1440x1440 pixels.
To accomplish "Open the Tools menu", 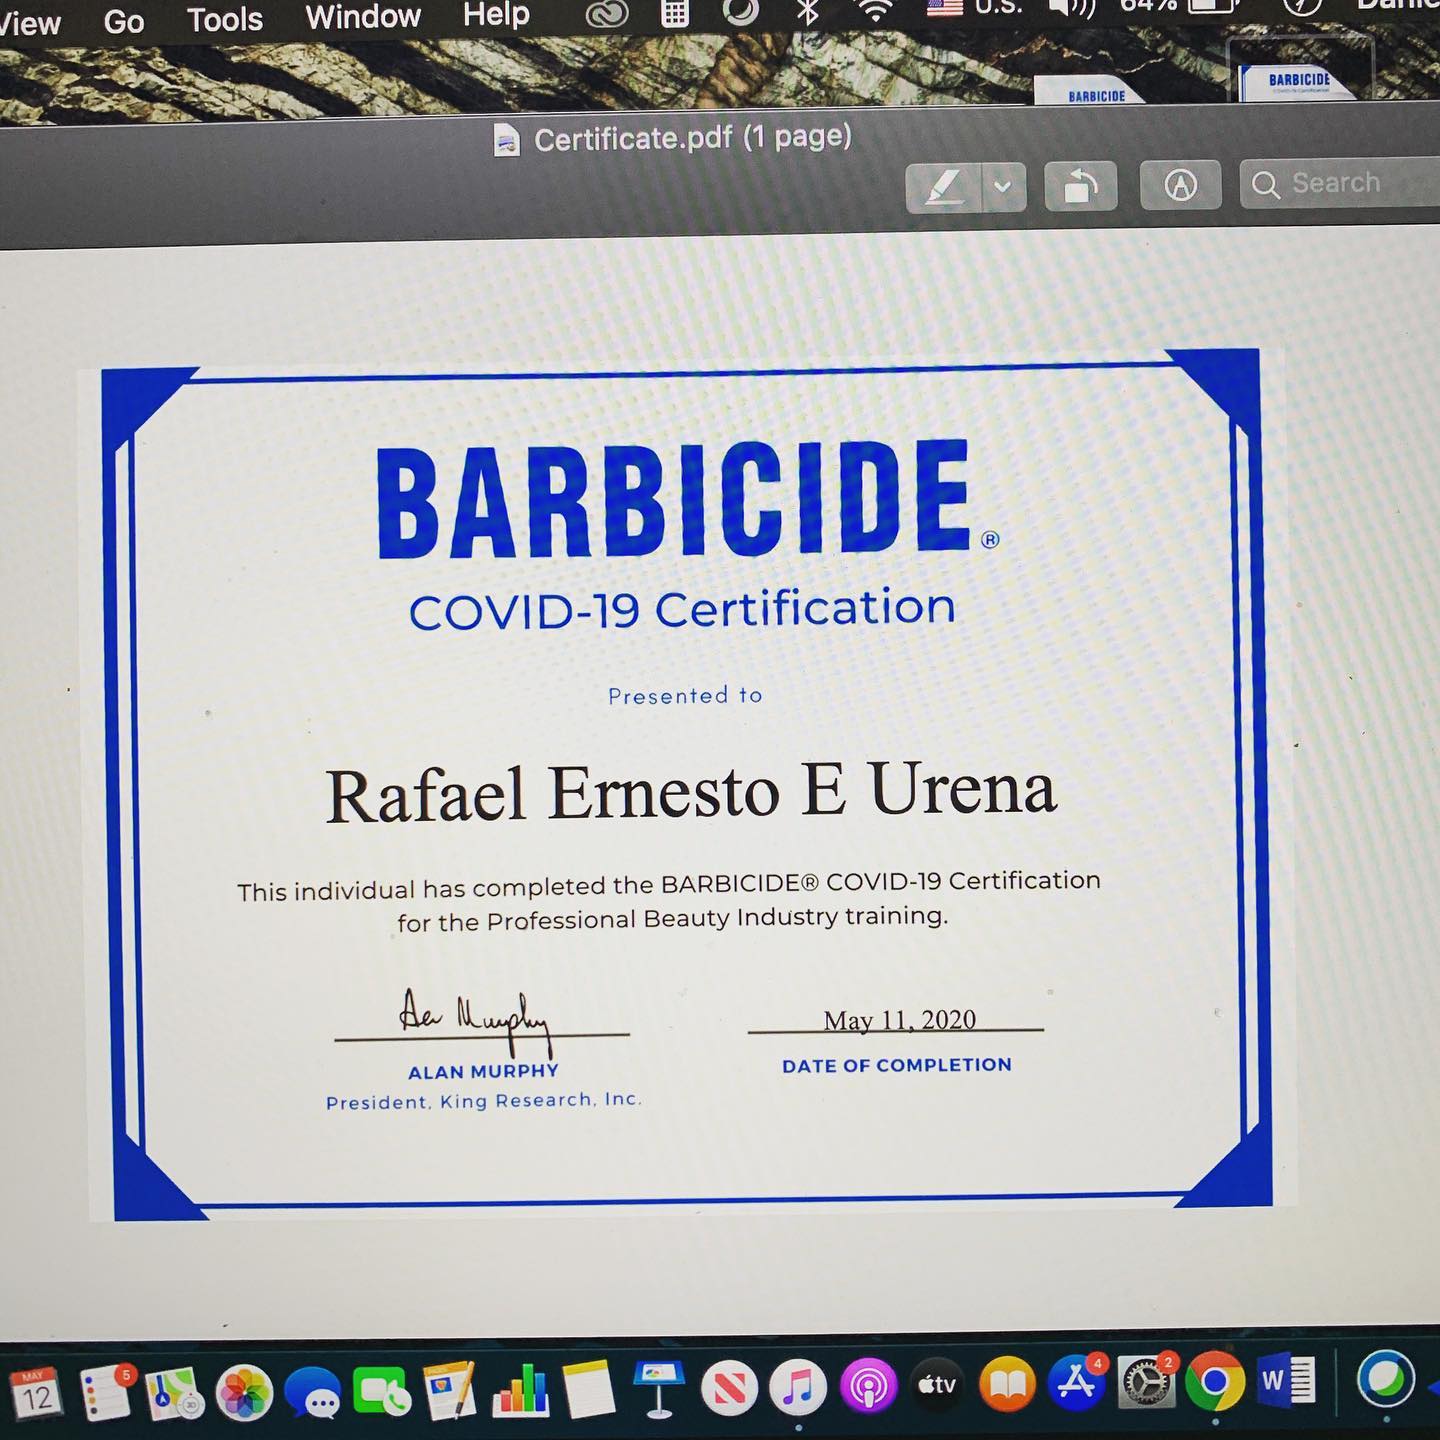I will coord(225,19).
